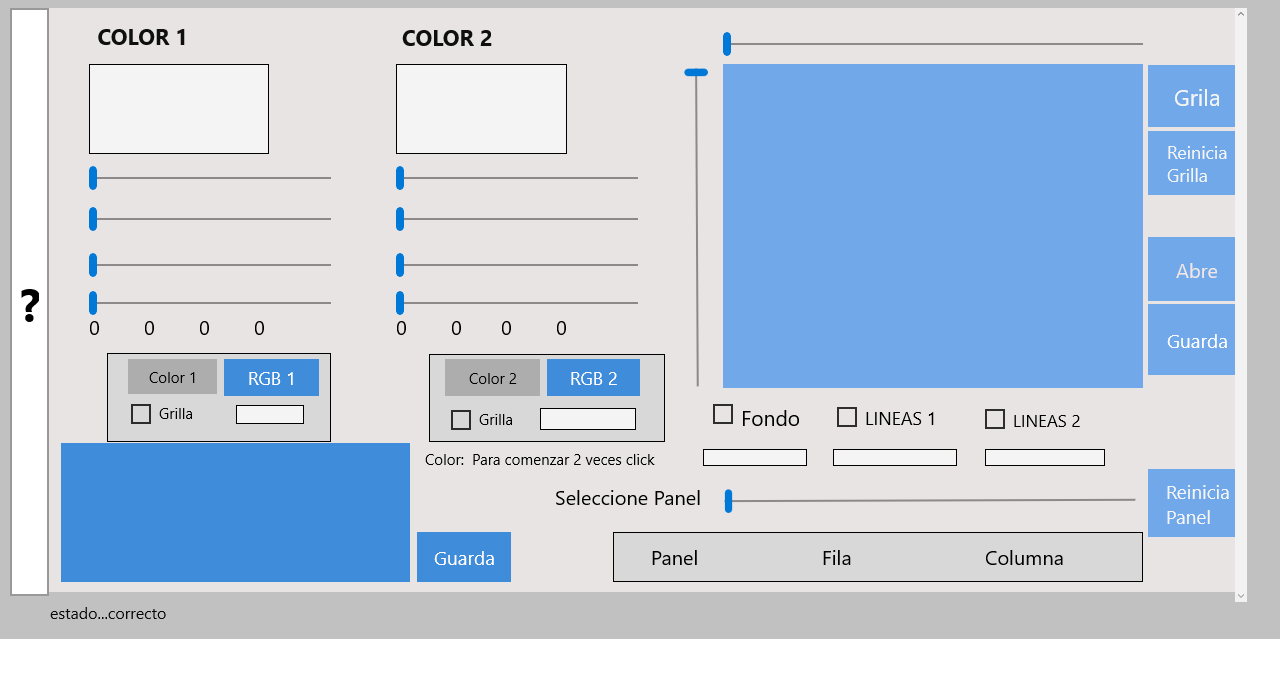Tick the Grilla checkbox under Color 2
The height and width of the screenshot is (679, 1280).
click(461, 420)
